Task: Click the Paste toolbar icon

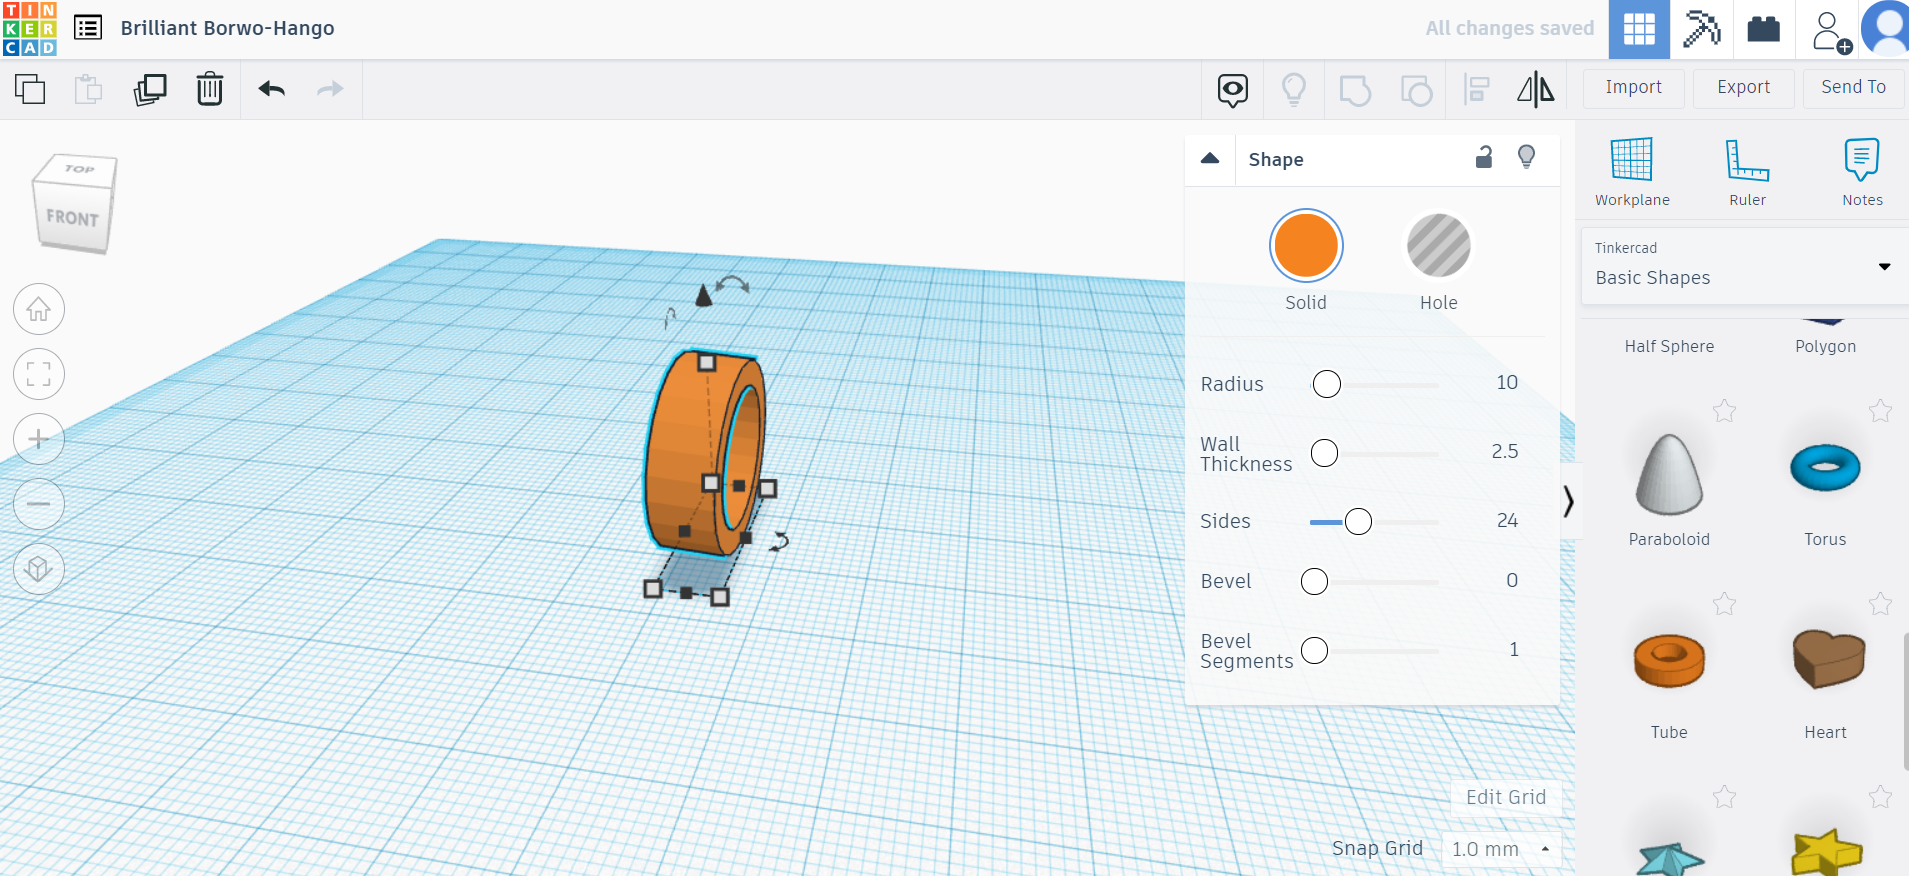Action: coord(89,89)
